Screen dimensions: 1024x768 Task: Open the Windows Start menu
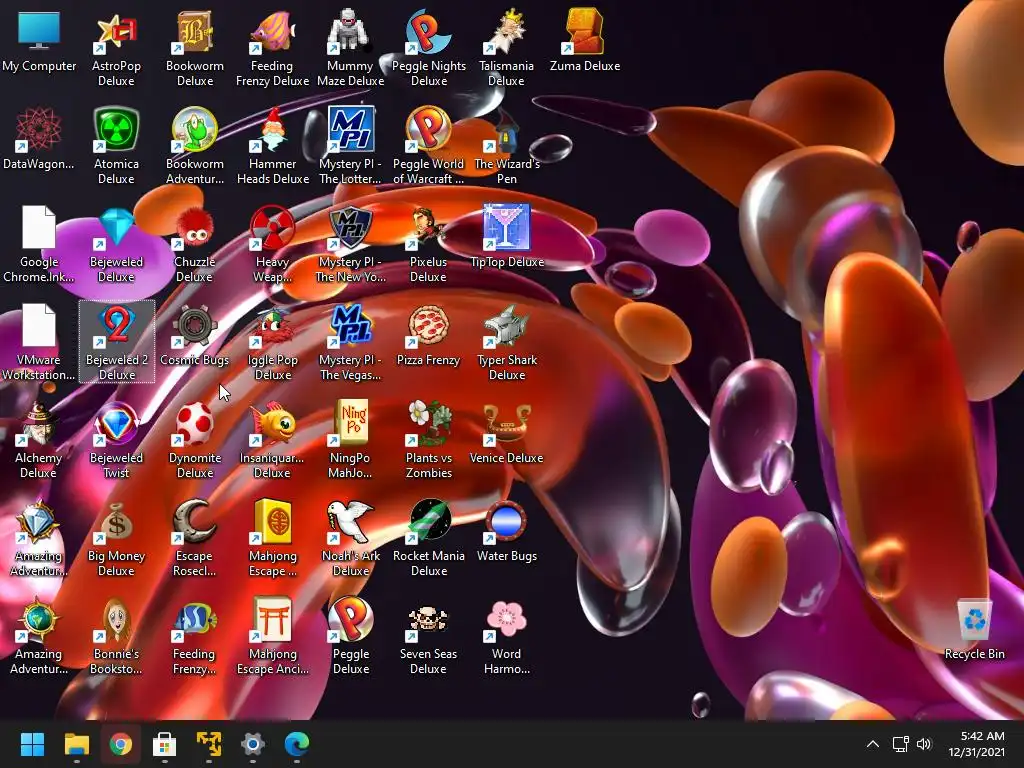tap(32, 744)
